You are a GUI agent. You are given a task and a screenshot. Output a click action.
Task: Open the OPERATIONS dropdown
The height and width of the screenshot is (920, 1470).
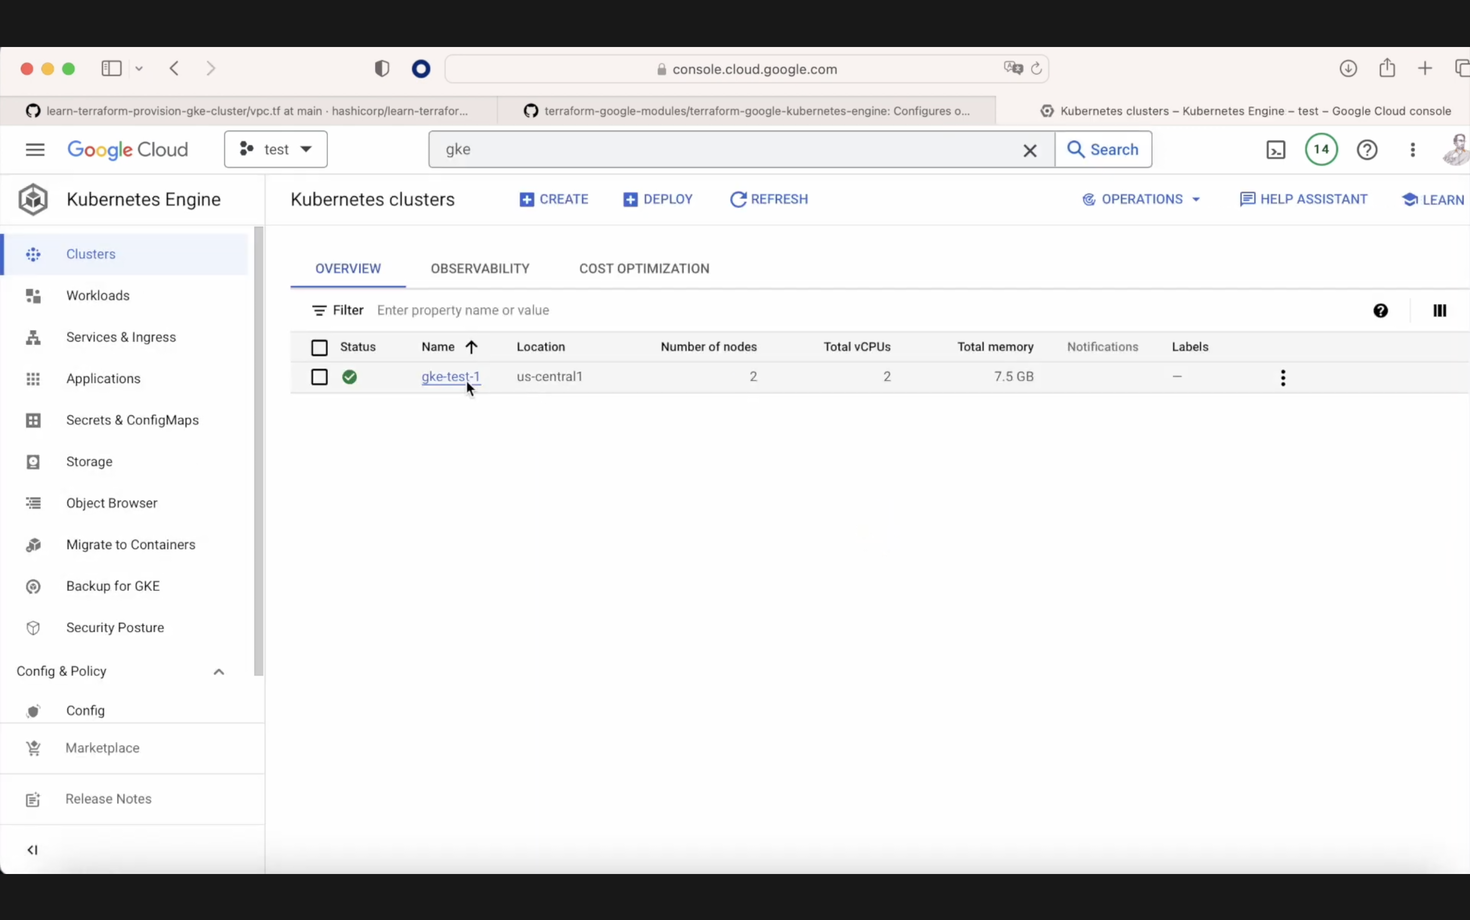1141,199
